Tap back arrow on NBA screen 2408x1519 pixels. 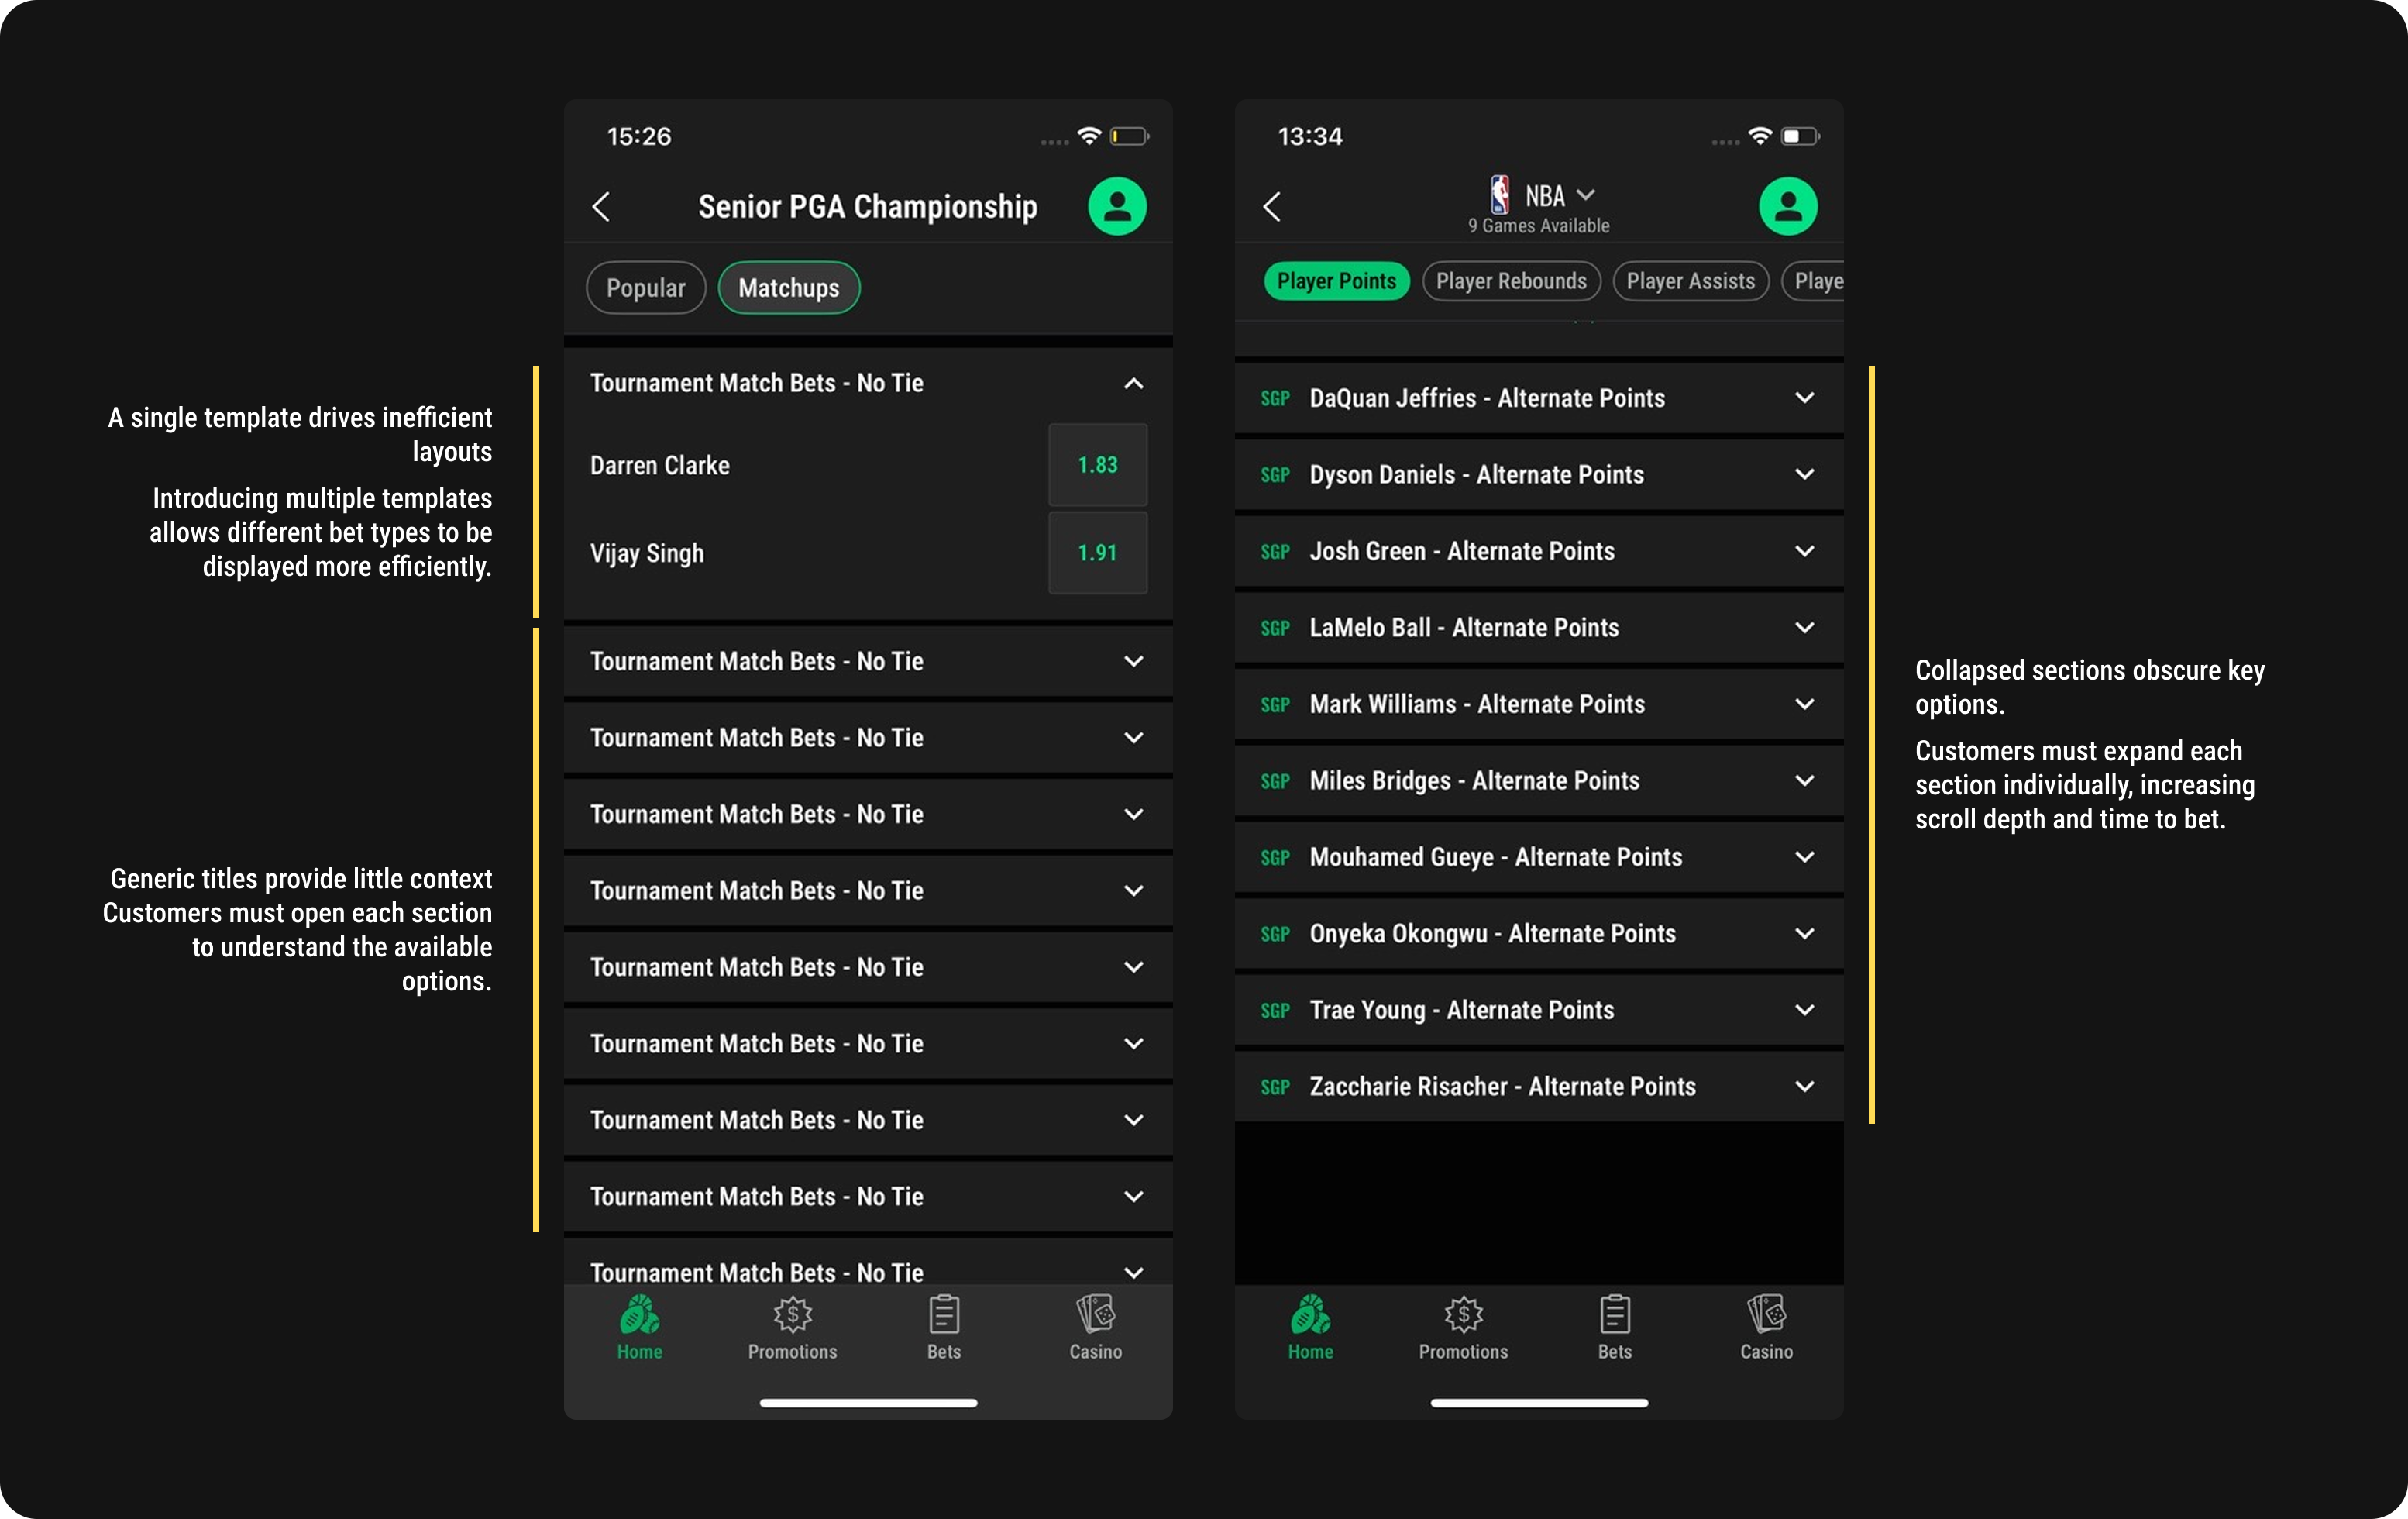[1272, 207]
